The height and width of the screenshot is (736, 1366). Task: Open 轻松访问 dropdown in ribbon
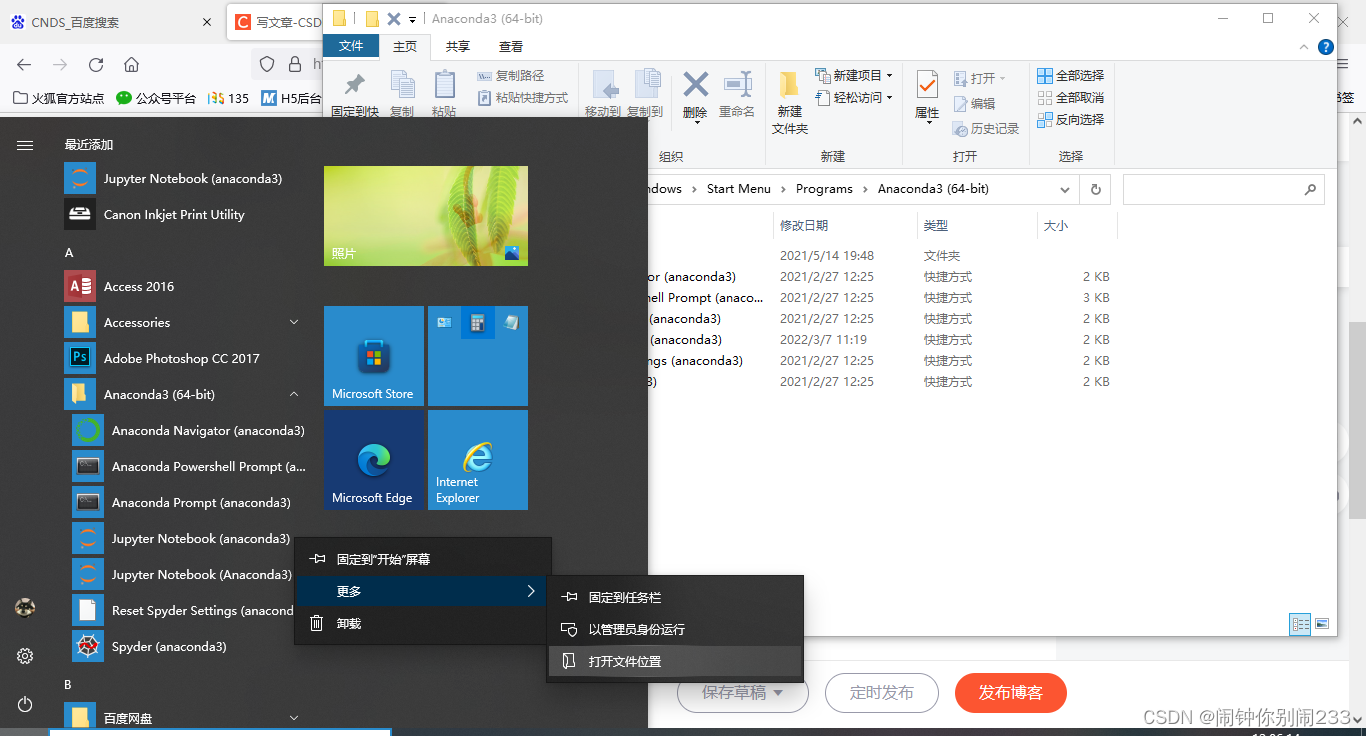click(x=854, y=98)
